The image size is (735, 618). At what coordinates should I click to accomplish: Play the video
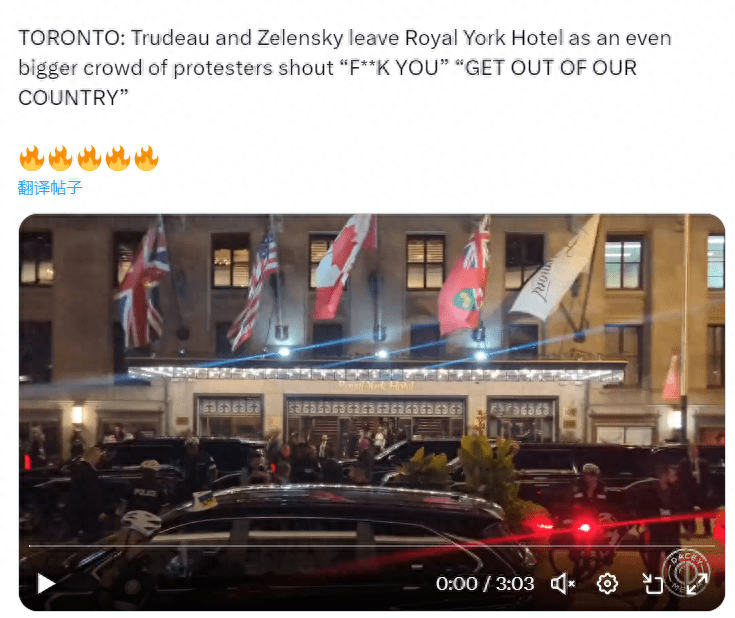coord(46,584)
